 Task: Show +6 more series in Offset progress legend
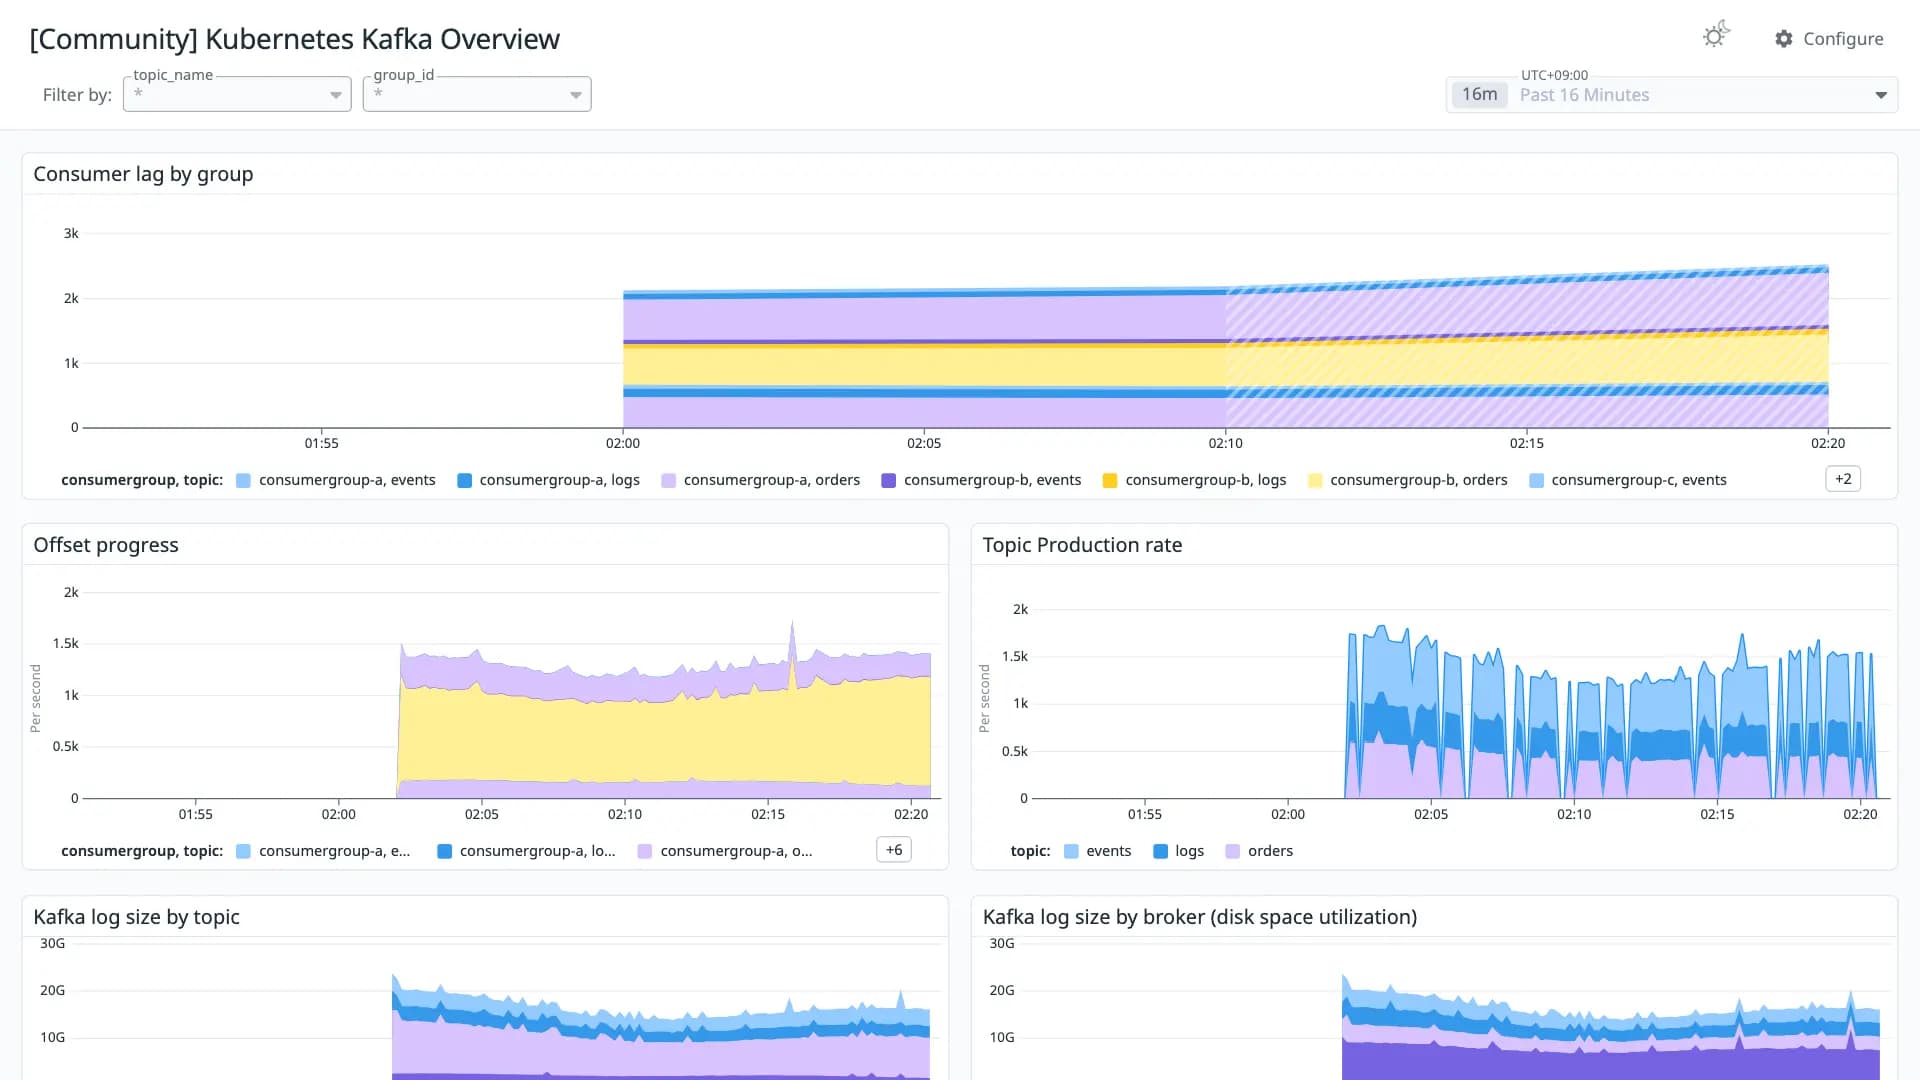pos(894,850)
